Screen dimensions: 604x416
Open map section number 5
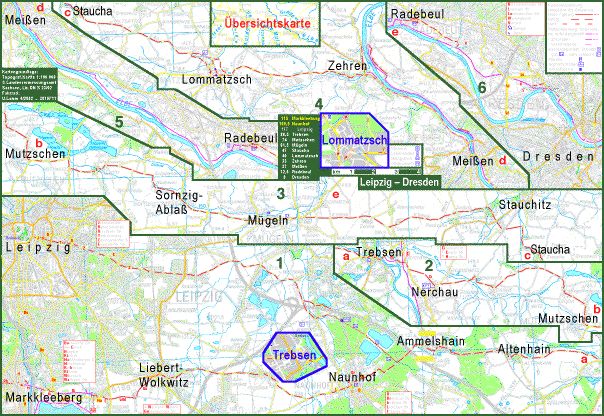tap(118, 122)
